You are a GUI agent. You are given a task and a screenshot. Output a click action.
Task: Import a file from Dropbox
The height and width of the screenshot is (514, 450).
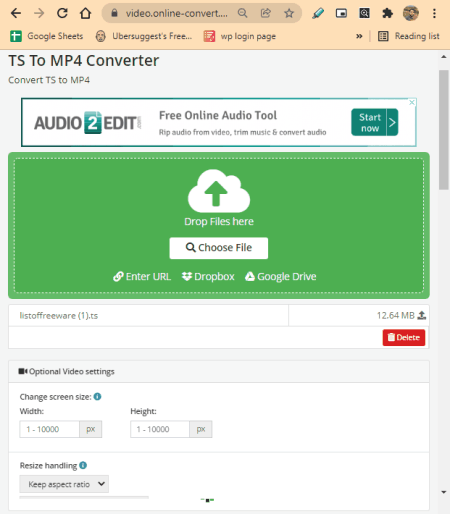(x=208, y=277)
